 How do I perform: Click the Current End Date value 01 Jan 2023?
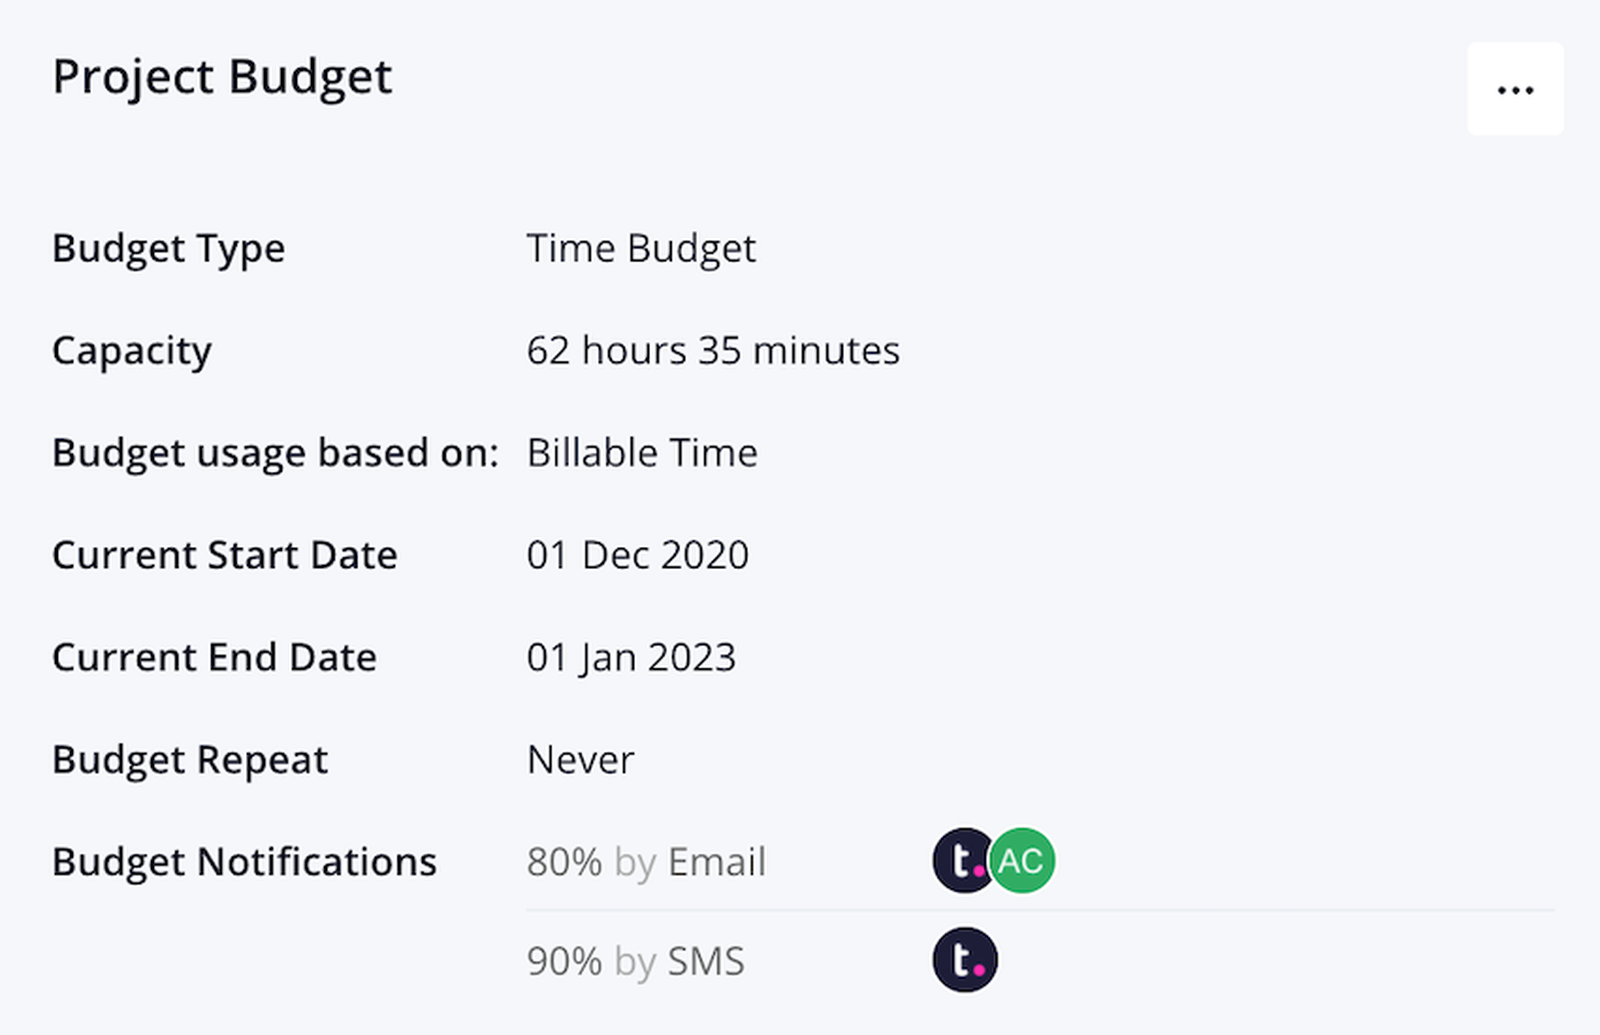[x=631, y=657]
